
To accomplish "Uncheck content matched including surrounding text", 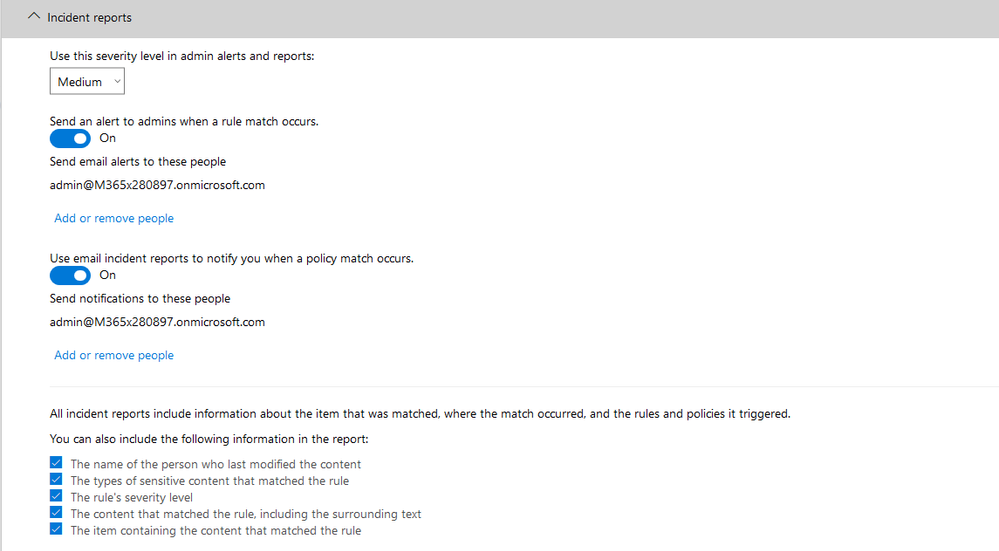I will pyautogui.click(x=56, y=512).
